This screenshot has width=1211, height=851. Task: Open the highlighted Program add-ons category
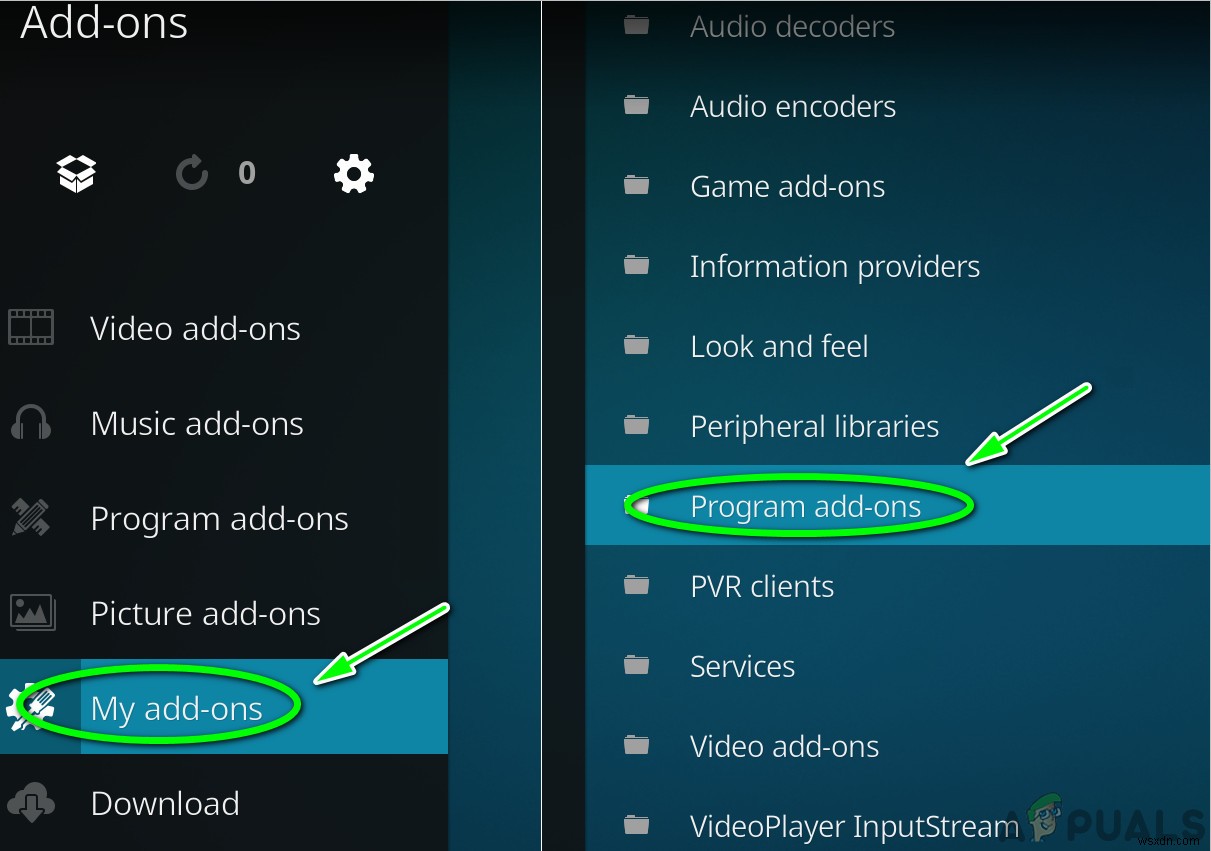(x=805, y=506)
